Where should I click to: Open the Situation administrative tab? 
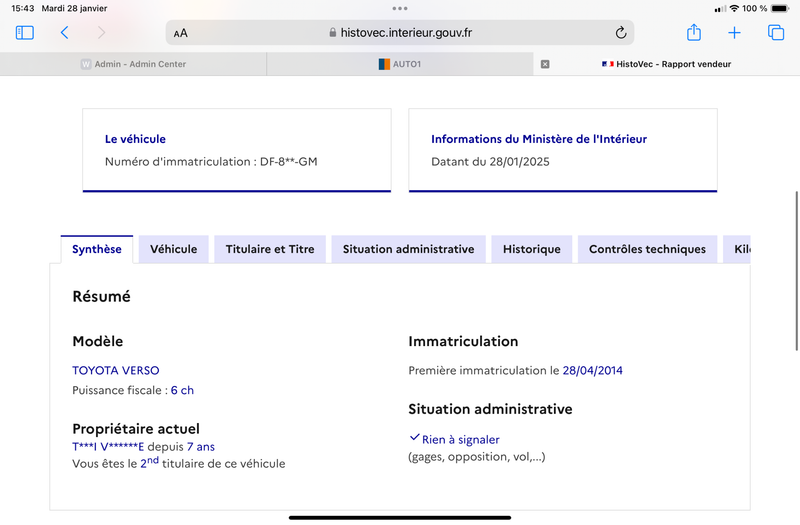[x=408, y=249]
